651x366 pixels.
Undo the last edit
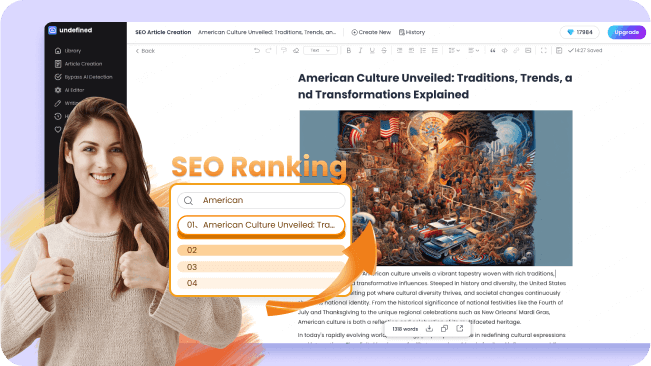click(257, 51)
